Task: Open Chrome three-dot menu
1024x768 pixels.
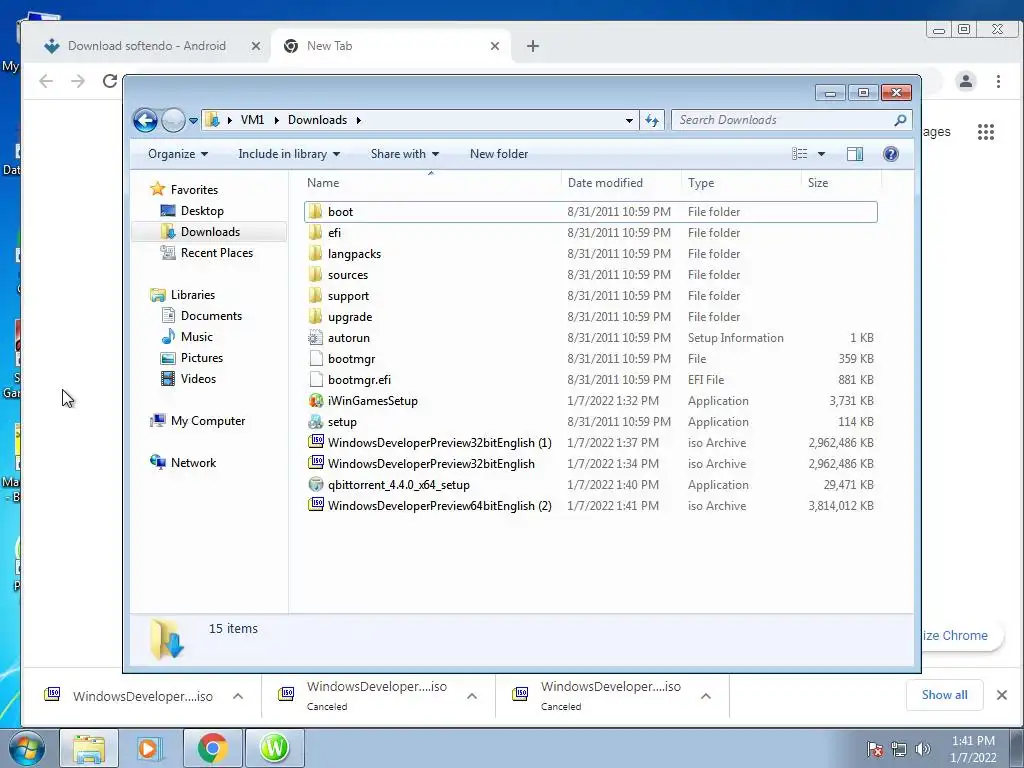Action: click(998, 81)
